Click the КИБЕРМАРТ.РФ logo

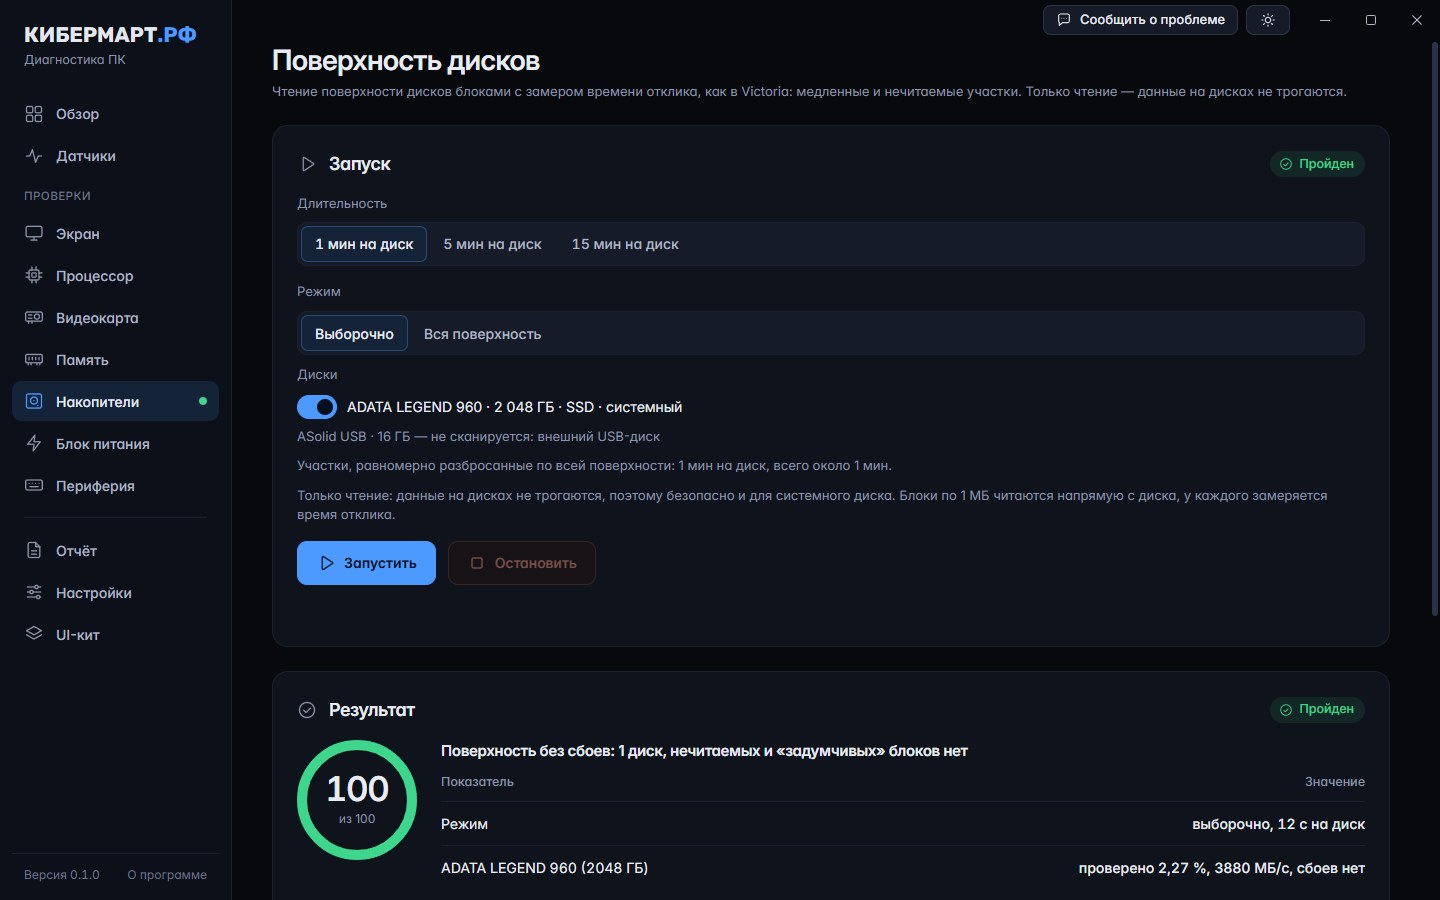coord(110,35)
